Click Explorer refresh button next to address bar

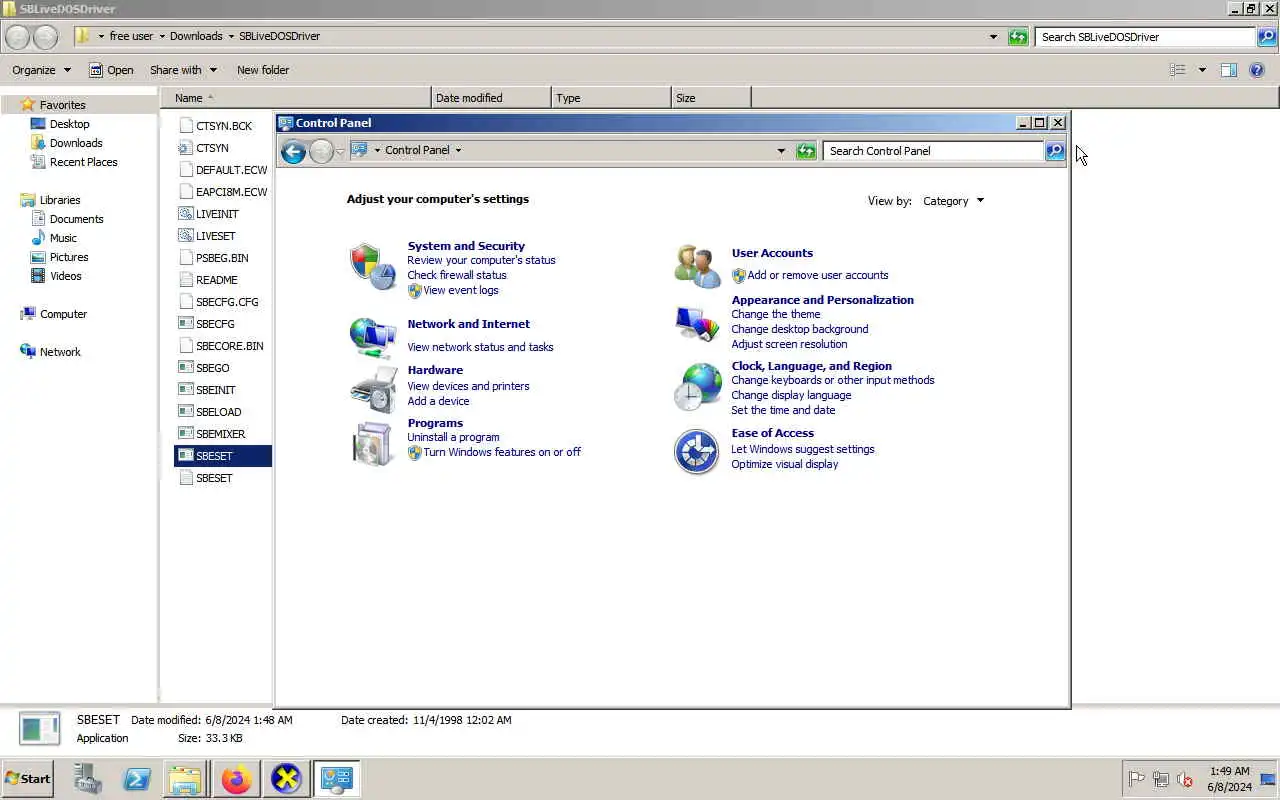pos(1018,37)
